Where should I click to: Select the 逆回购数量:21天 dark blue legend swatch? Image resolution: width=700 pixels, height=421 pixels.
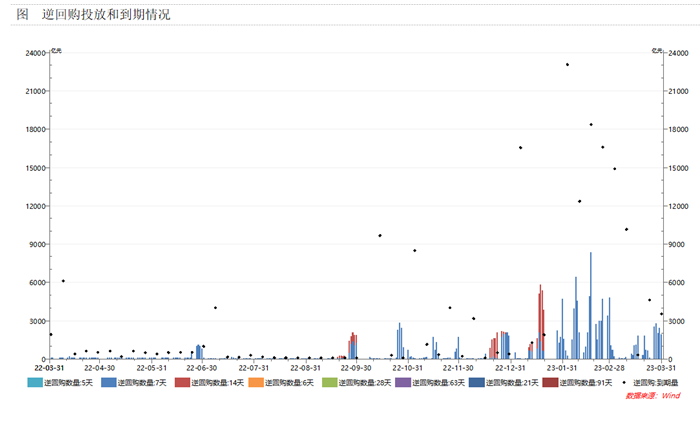pyautogui.click(x=477, y=383)
